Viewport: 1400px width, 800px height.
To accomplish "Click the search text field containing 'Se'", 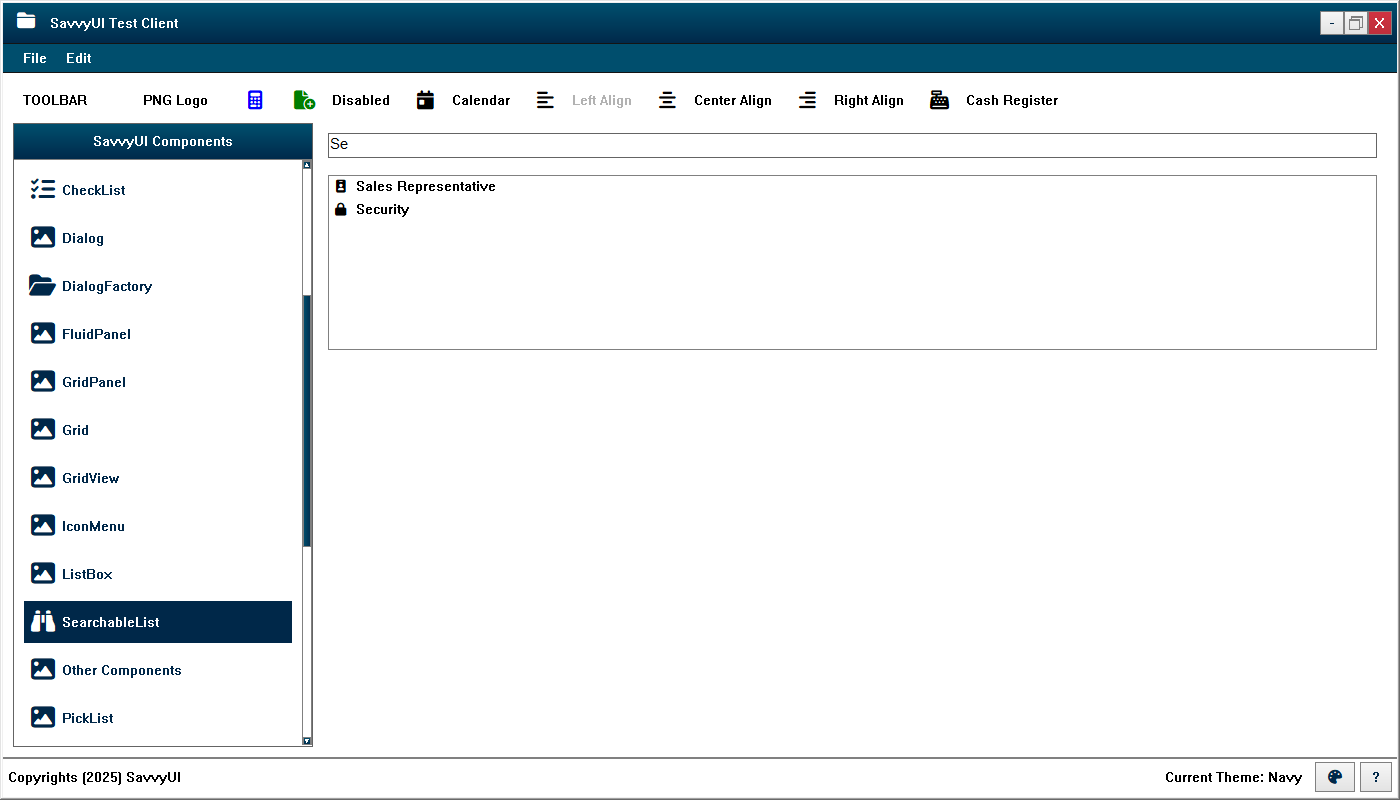I will point(850,145).
